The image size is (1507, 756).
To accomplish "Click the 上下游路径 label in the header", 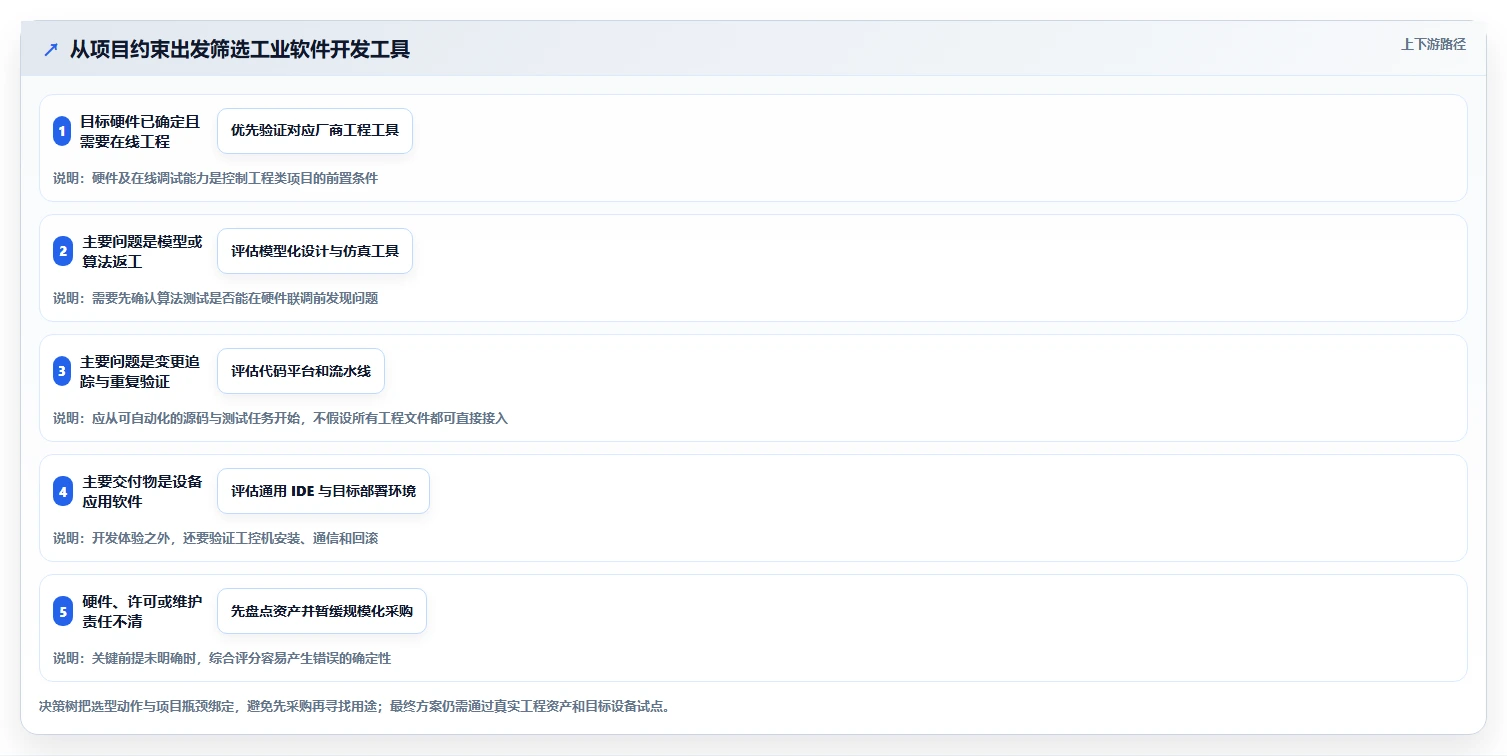I will click(x=1433, y=44).
